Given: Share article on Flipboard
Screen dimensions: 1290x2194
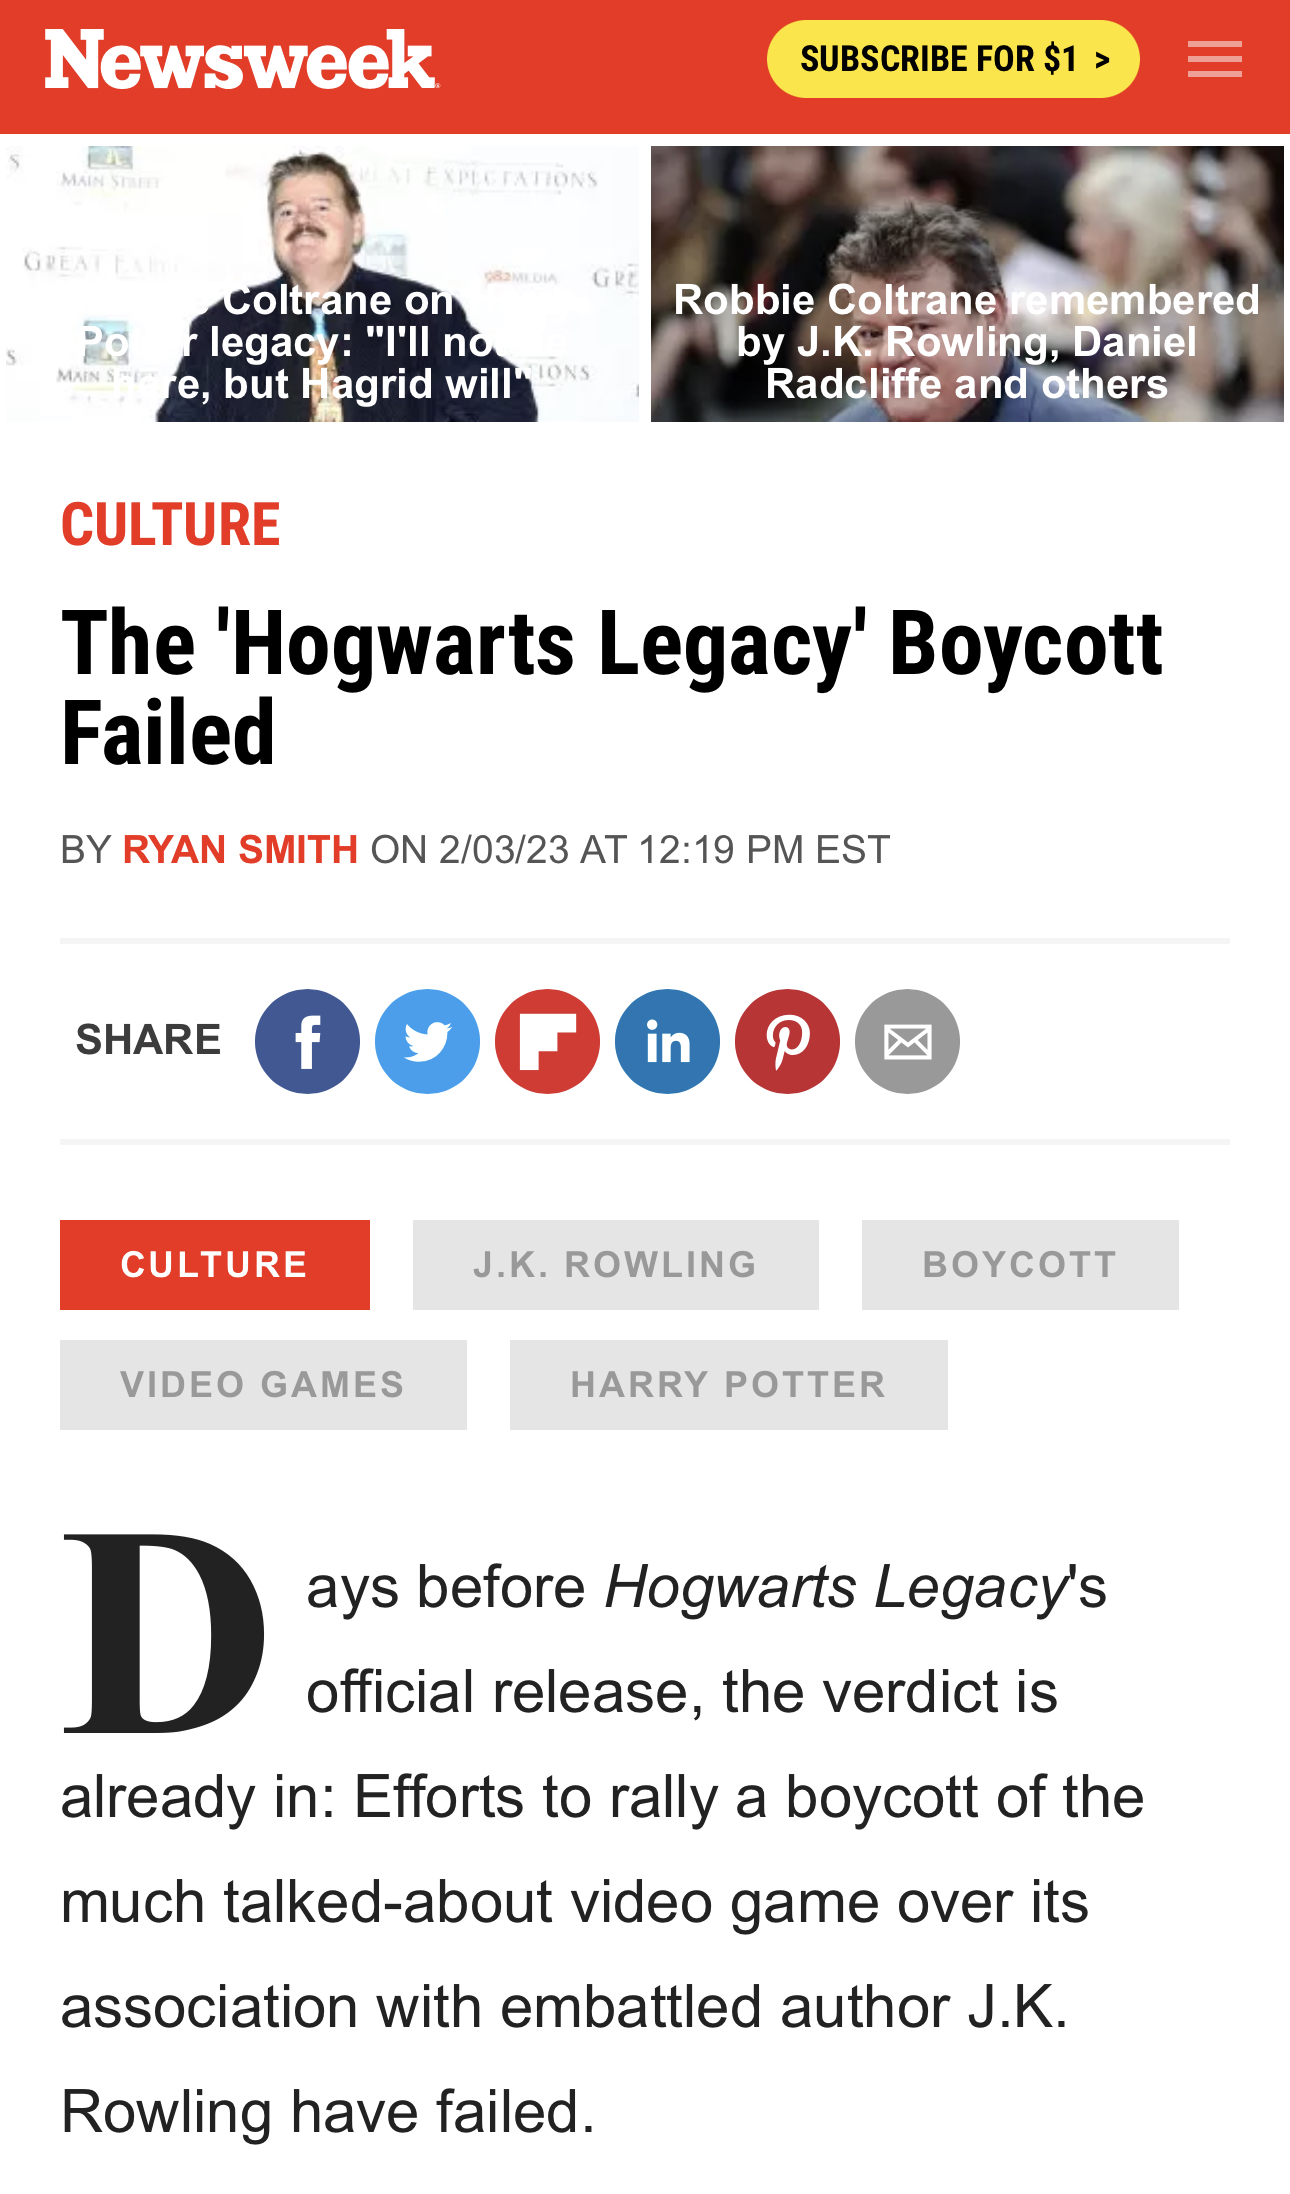Looking at the screenshot, I should 547,1041.
